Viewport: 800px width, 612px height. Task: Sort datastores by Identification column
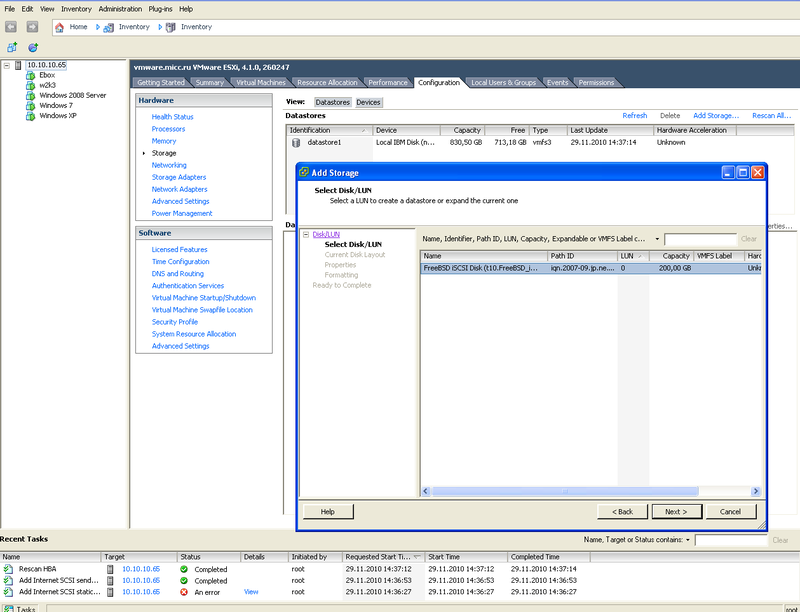(x=329, y=131)
